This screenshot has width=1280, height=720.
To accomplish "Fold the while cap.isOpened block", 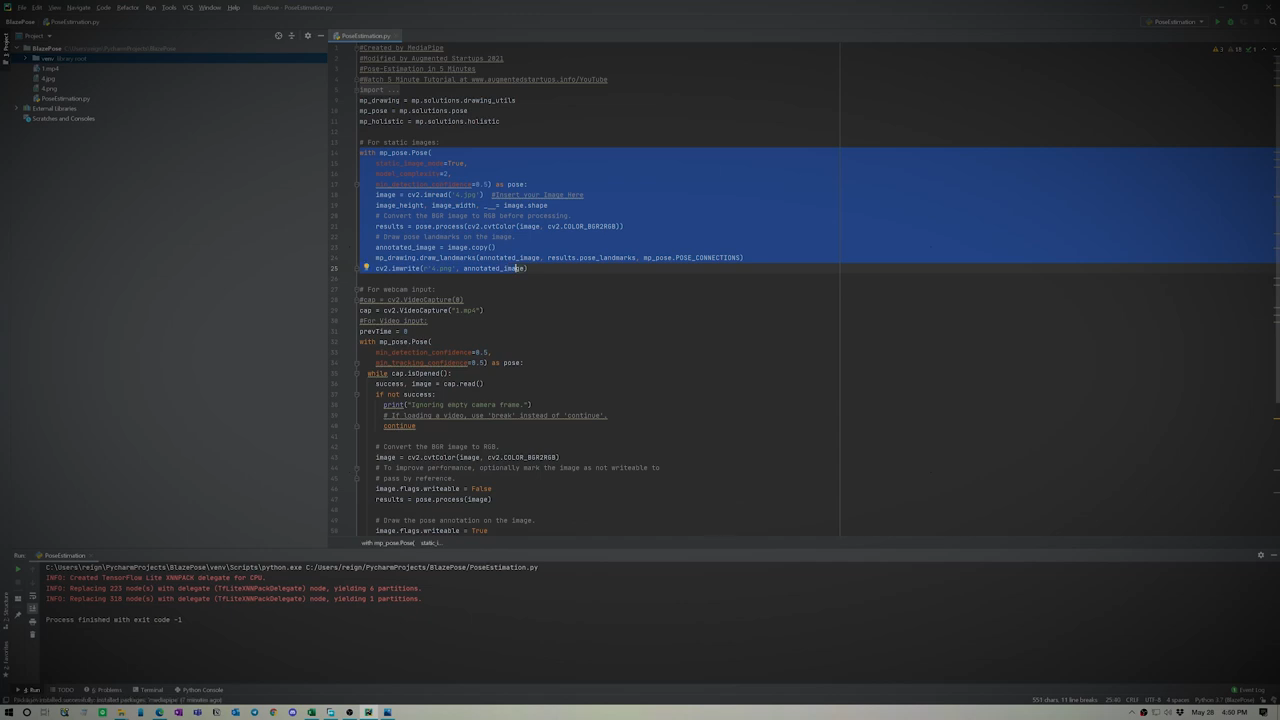I will point(357,373).
